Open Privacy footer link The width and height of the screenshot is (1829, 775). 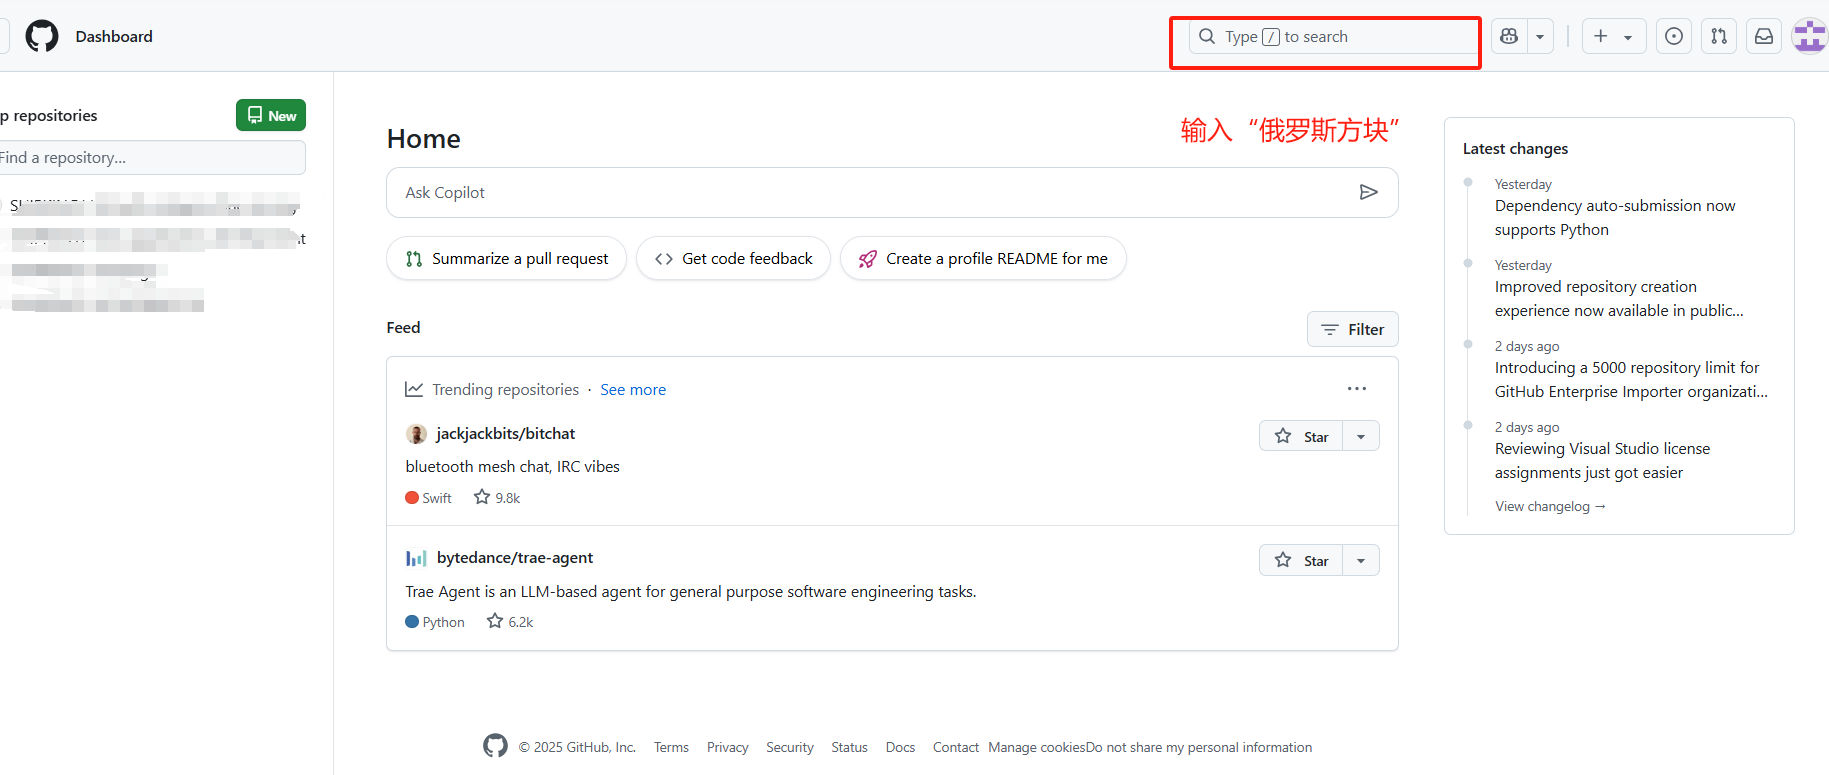point(727,747)
